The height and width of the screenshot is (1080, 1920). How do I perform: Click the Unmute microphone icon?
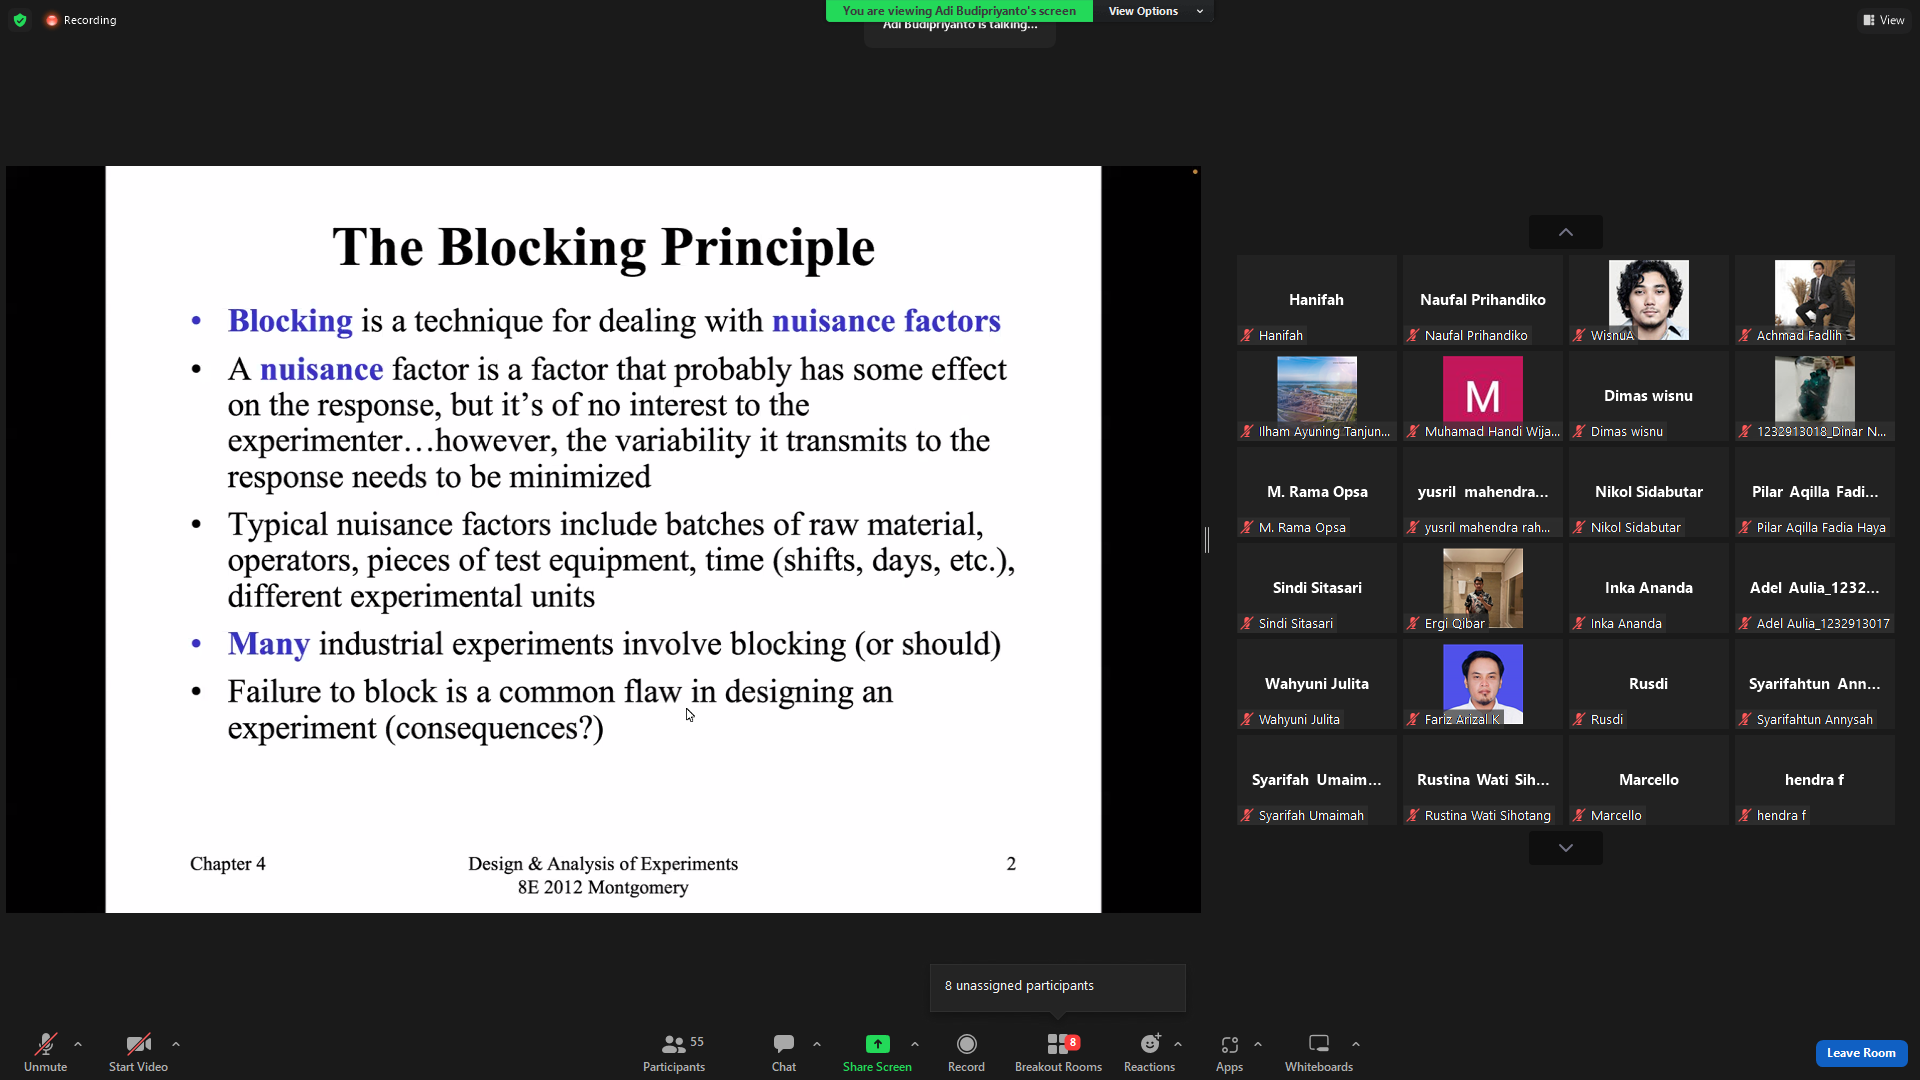(x=45, y=1044)
